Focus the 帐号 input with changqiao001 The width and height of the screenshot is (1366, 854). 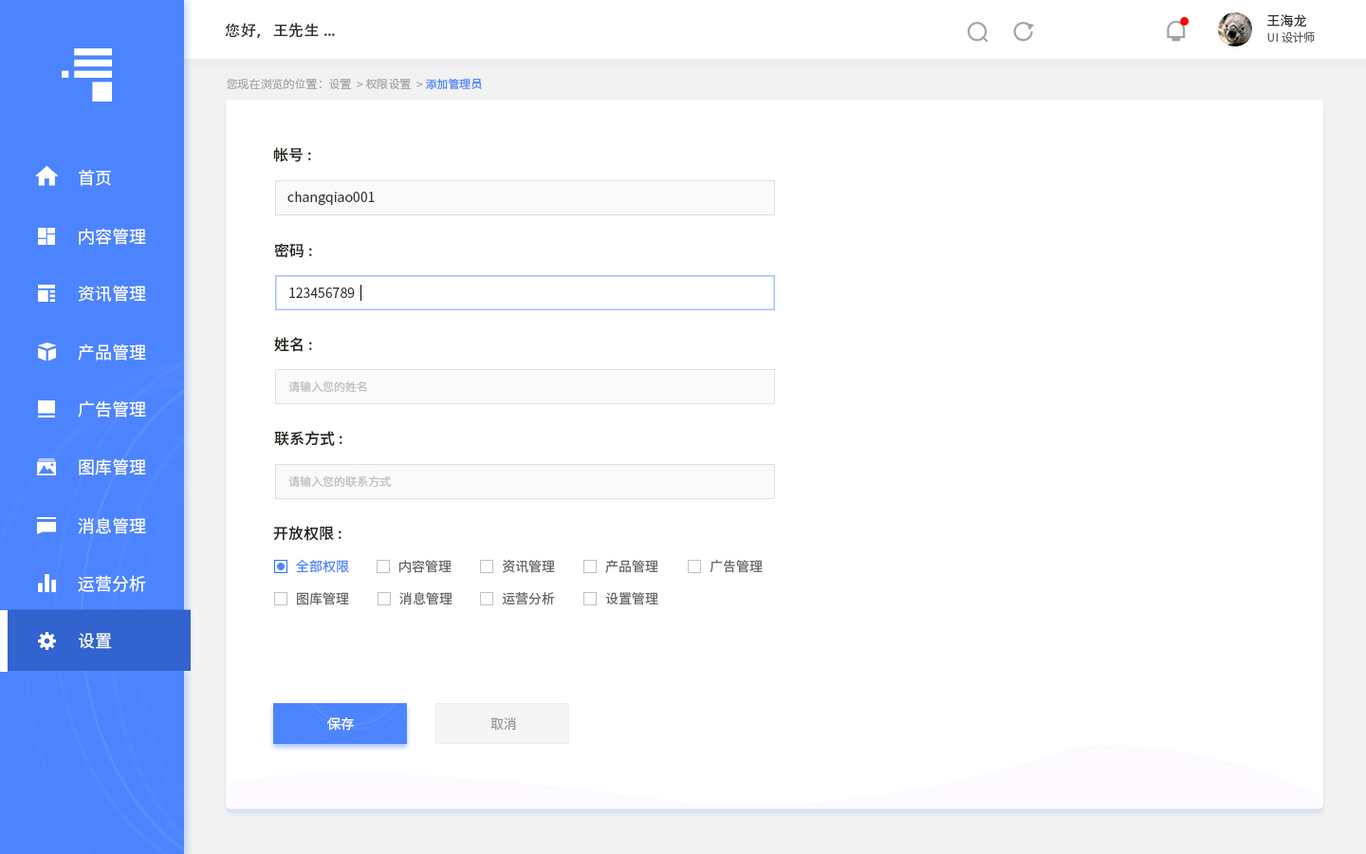coord(525,197)
